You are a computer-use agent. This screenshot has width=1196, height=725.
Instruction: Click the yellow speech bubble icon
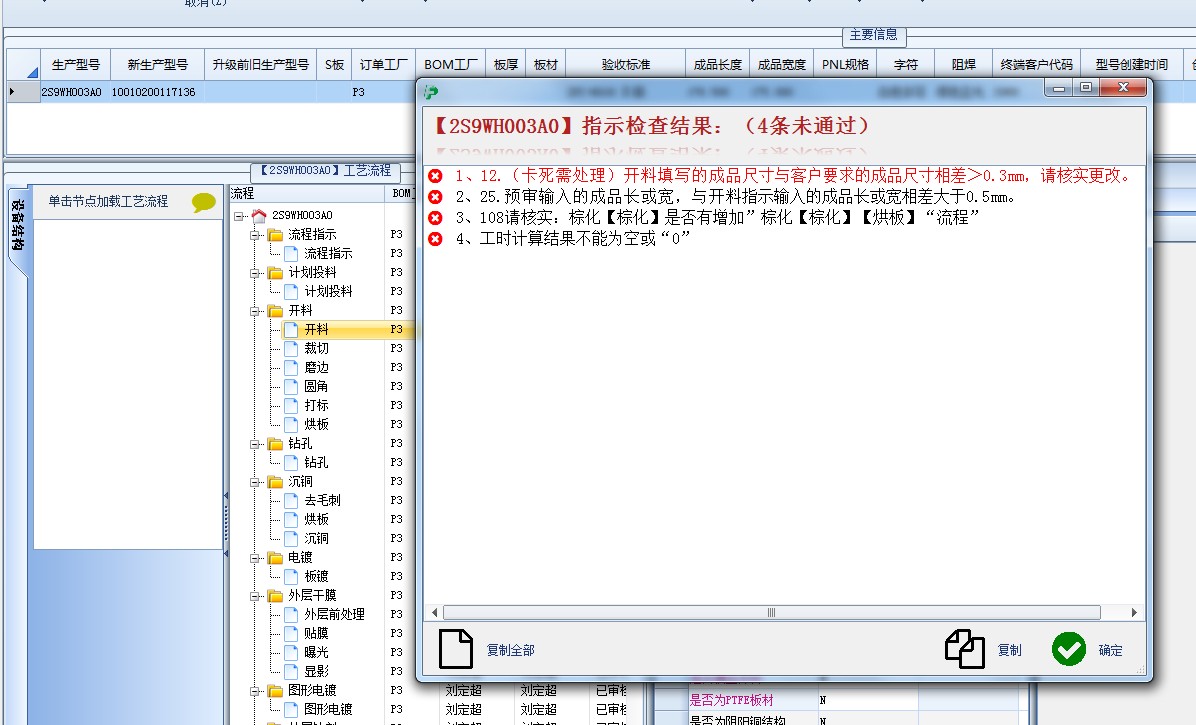(204, 202)
